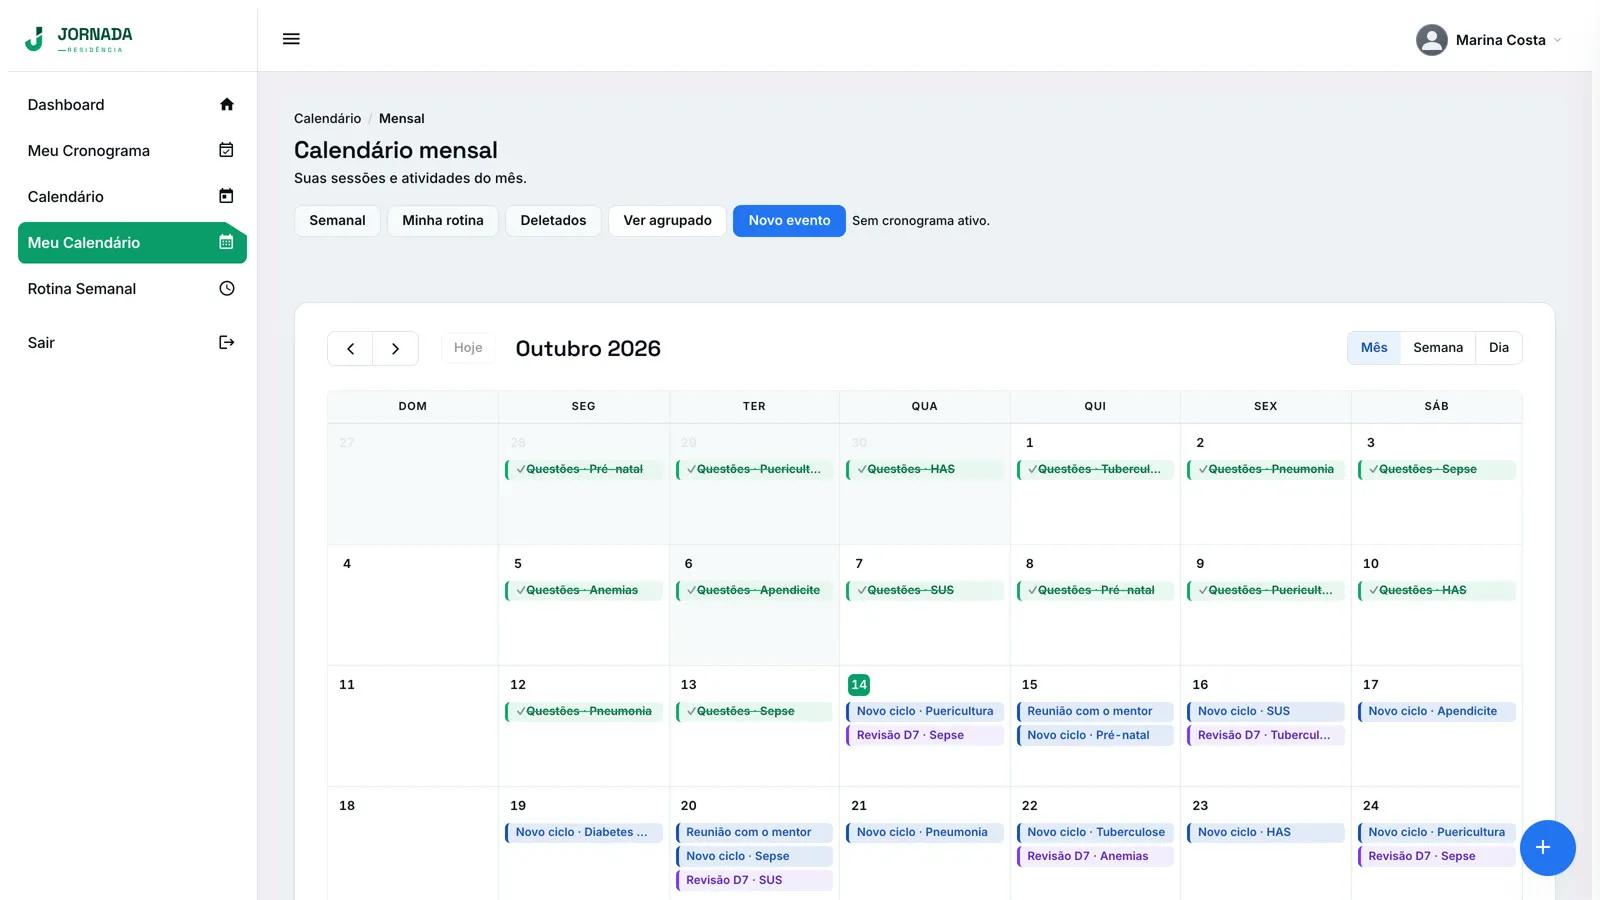
Task: Click the Rotina Semanal clock icon
Action: 227,288
